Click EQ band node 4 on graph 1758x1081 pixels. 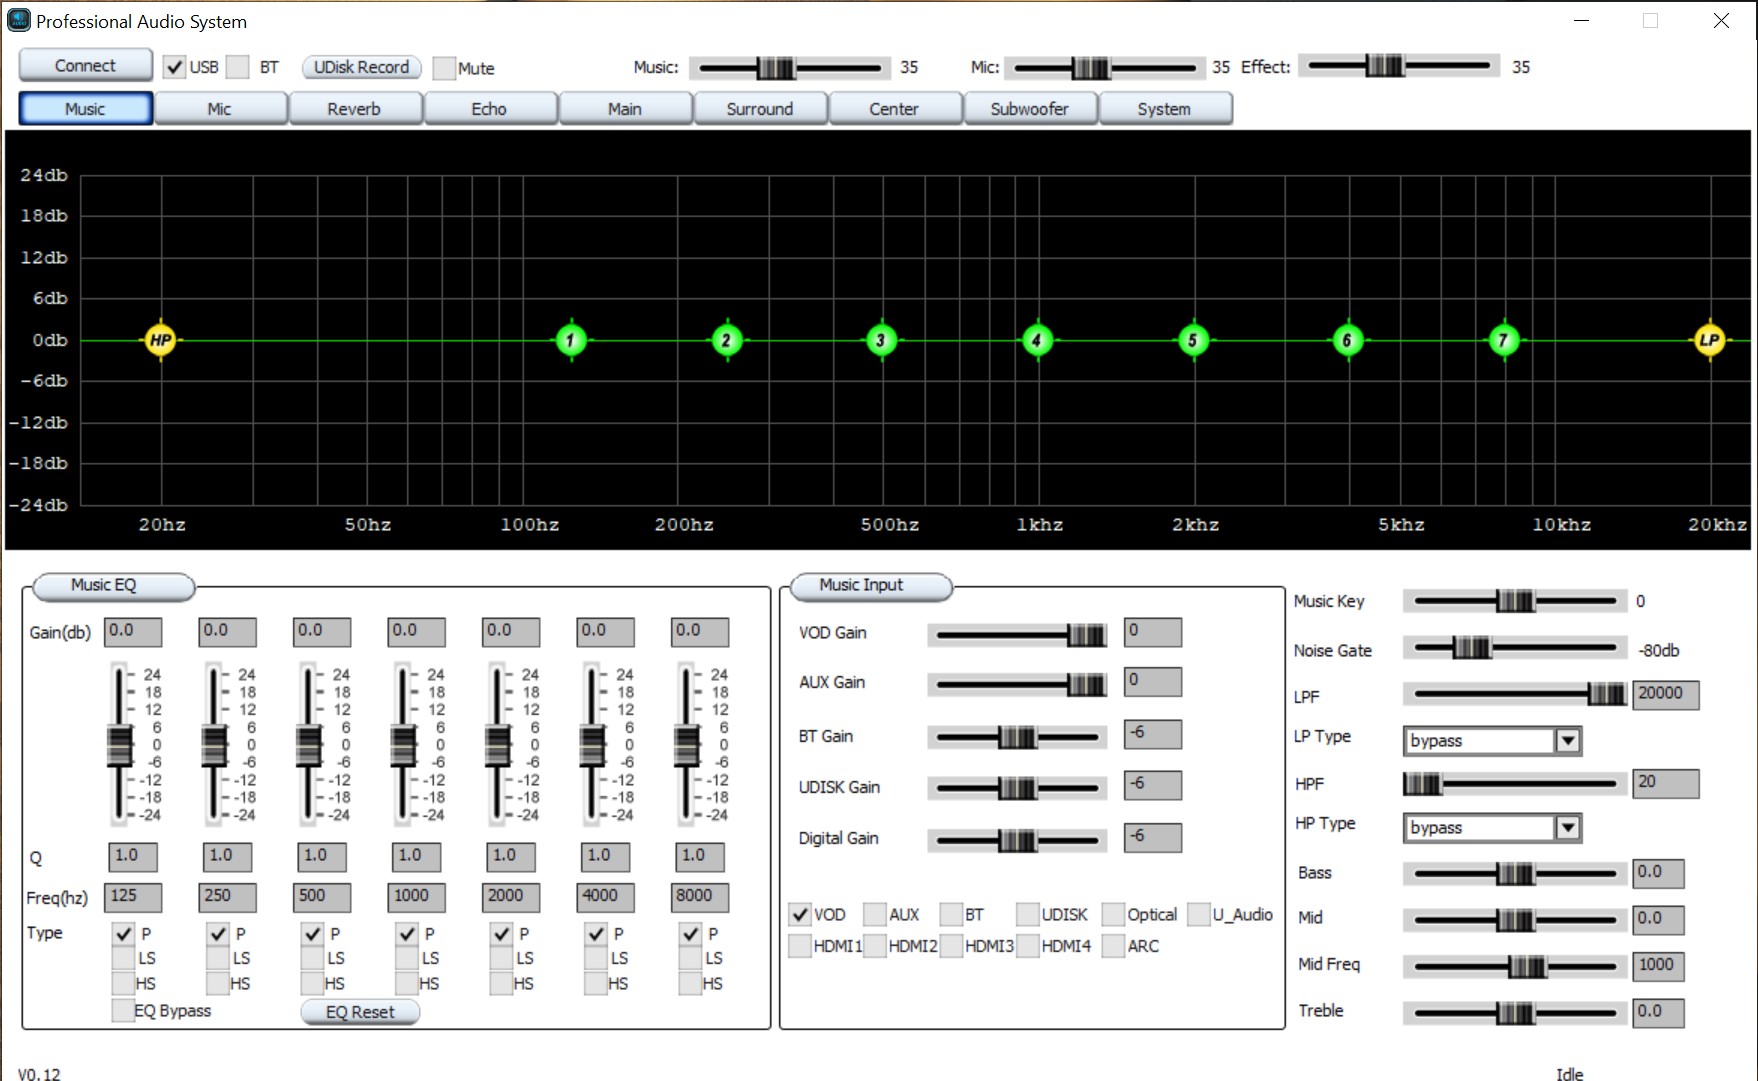[x=1037, y=340]
